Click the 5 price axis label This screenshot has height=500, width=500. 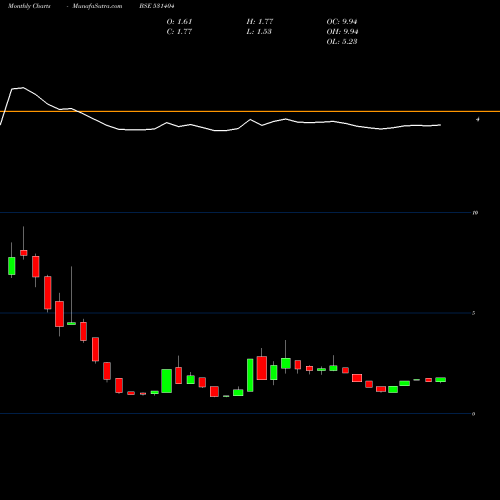tap(474, 313)
